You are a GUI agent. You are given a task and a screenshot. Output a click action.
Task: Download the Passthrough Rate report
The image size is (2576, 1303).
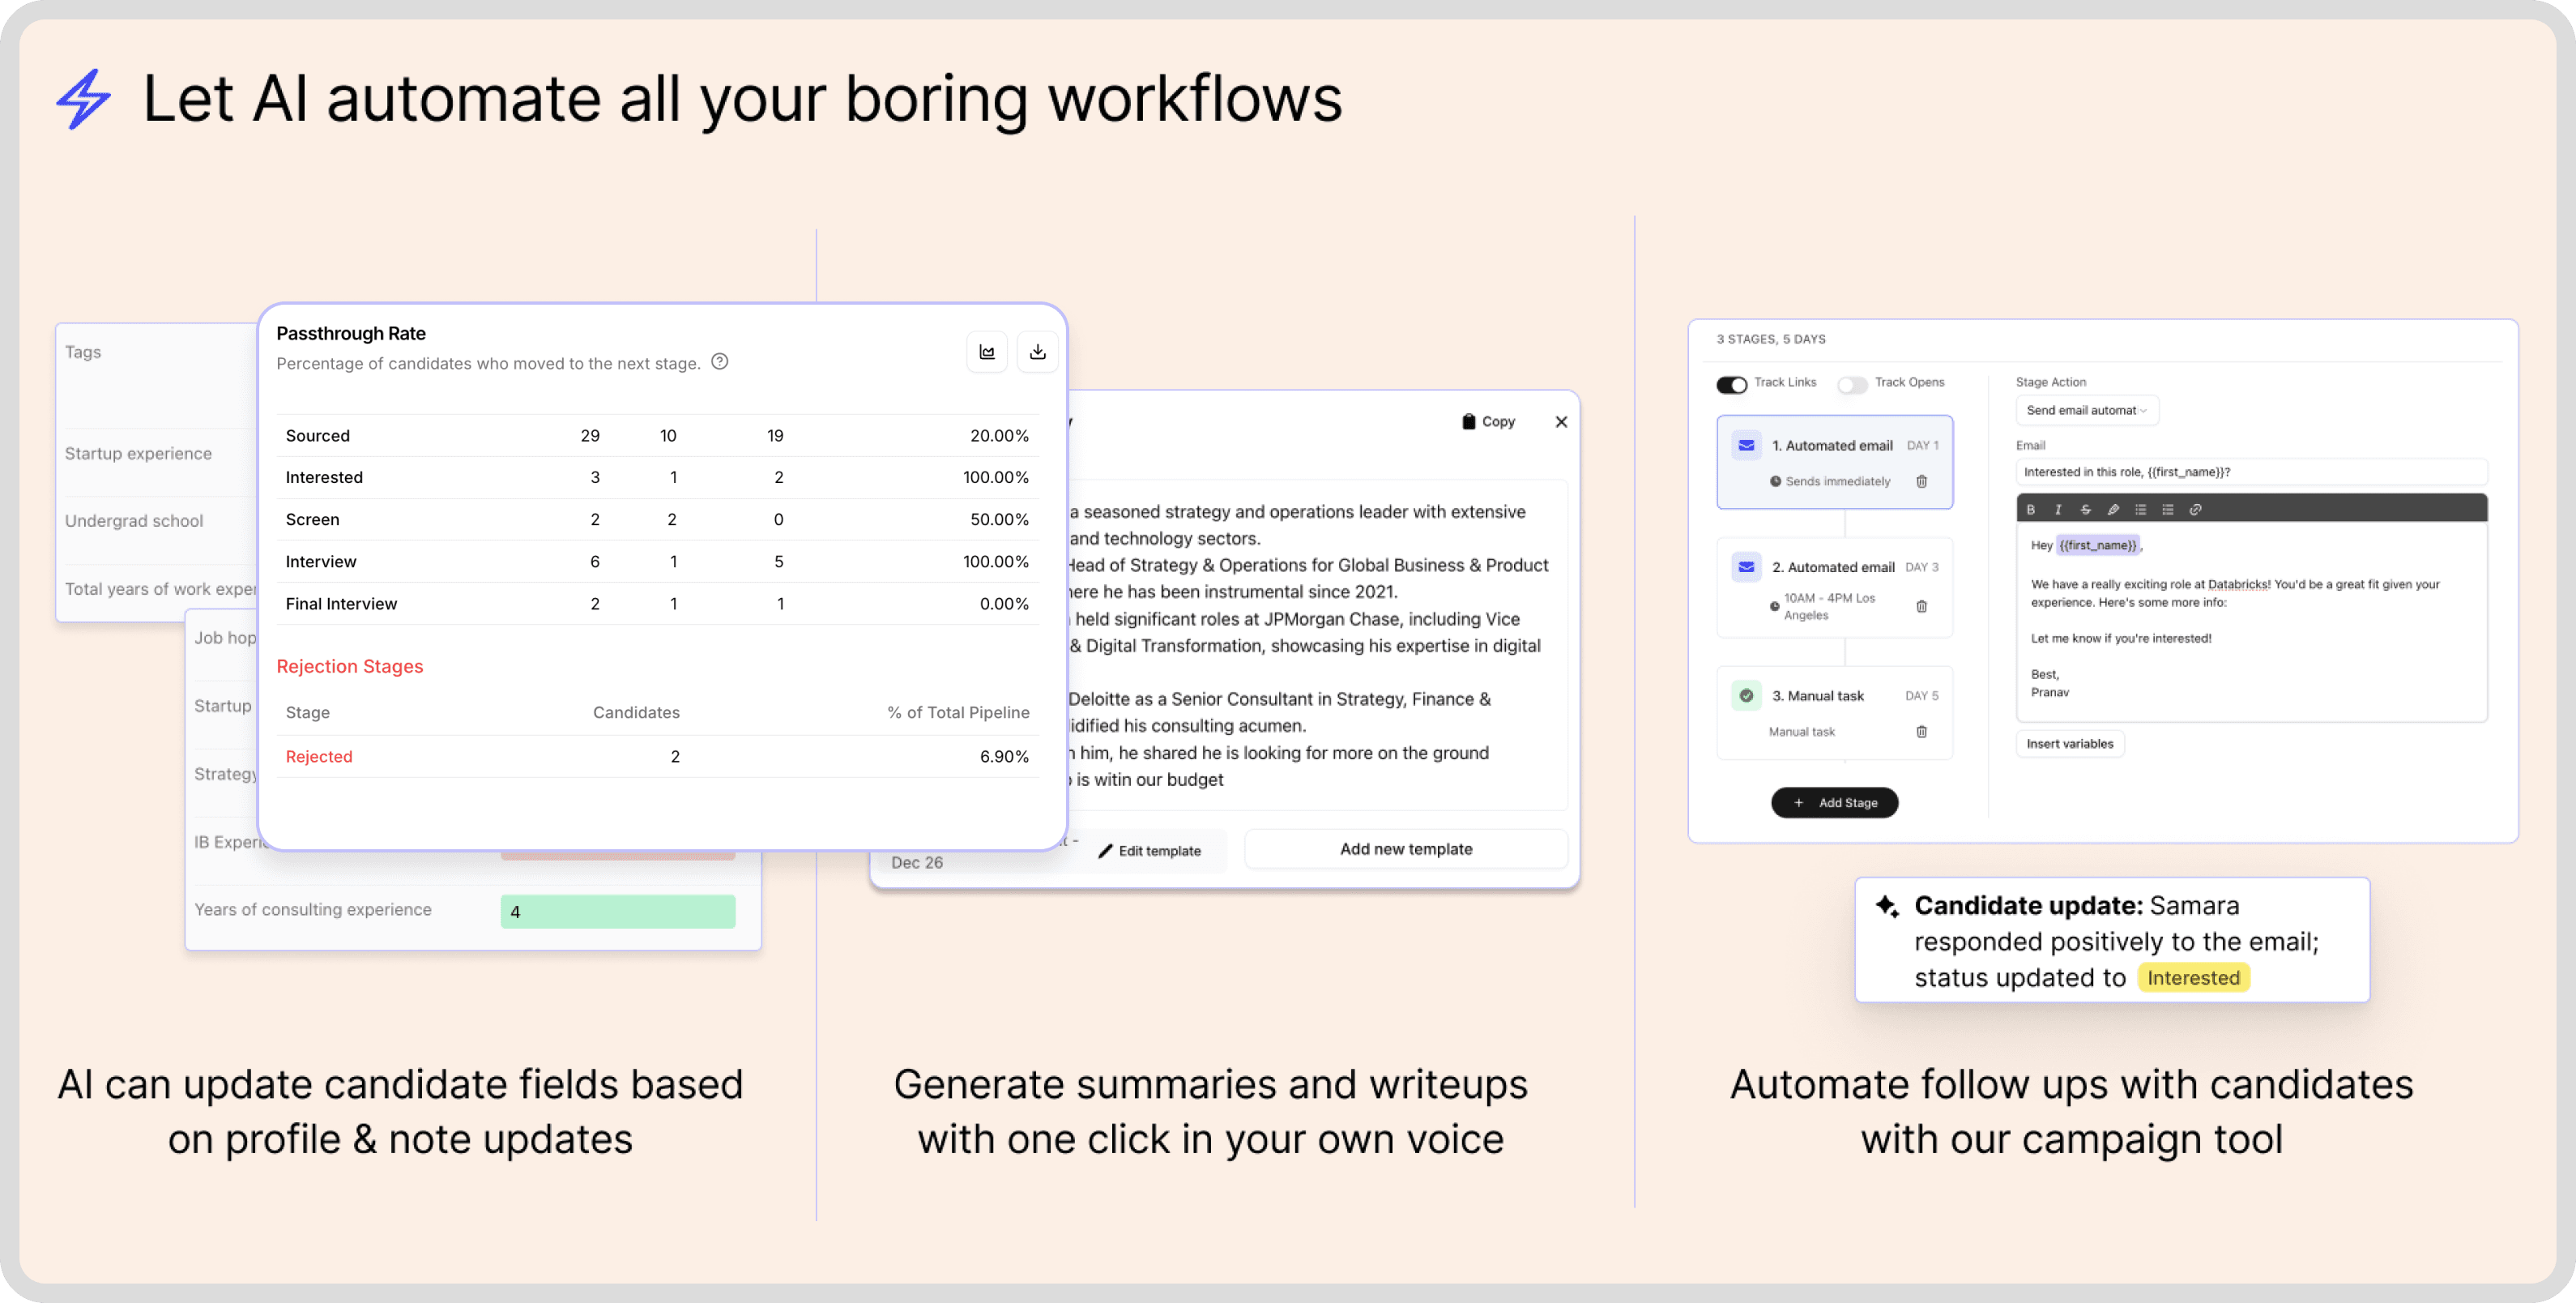(1037, 352)
